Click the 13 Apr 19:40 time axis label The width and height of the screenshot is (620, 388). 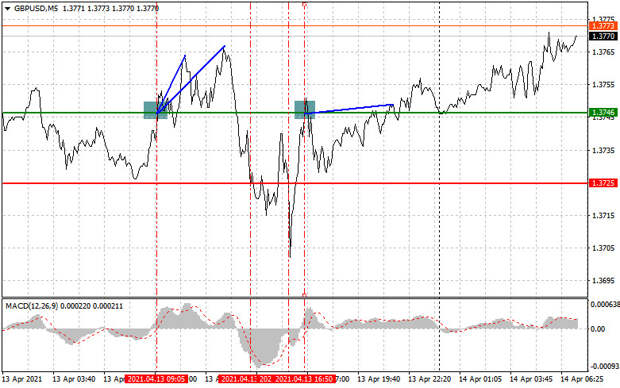(378, 379)
